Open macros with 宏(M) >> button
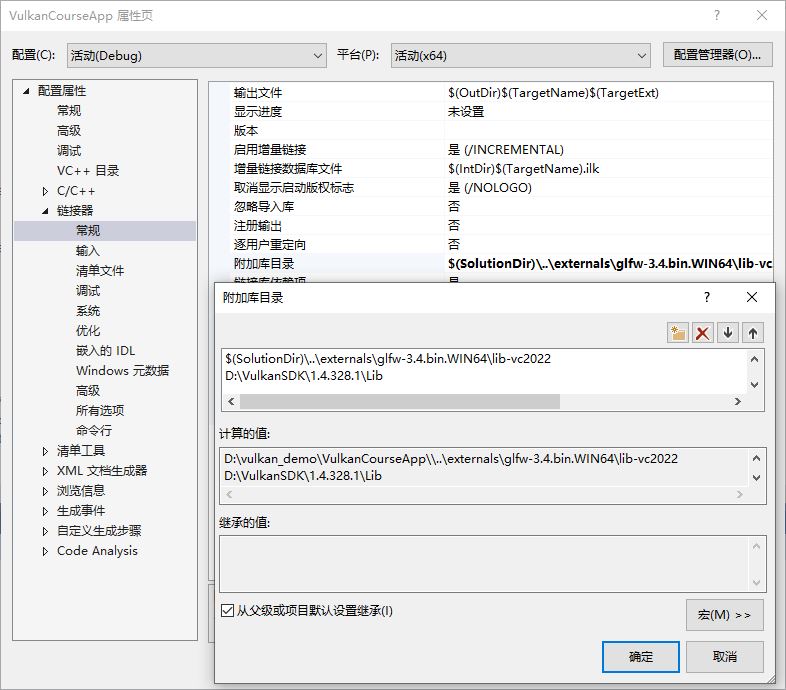The width and height of the screenshot is (786, 690). (x=725, y=615)
